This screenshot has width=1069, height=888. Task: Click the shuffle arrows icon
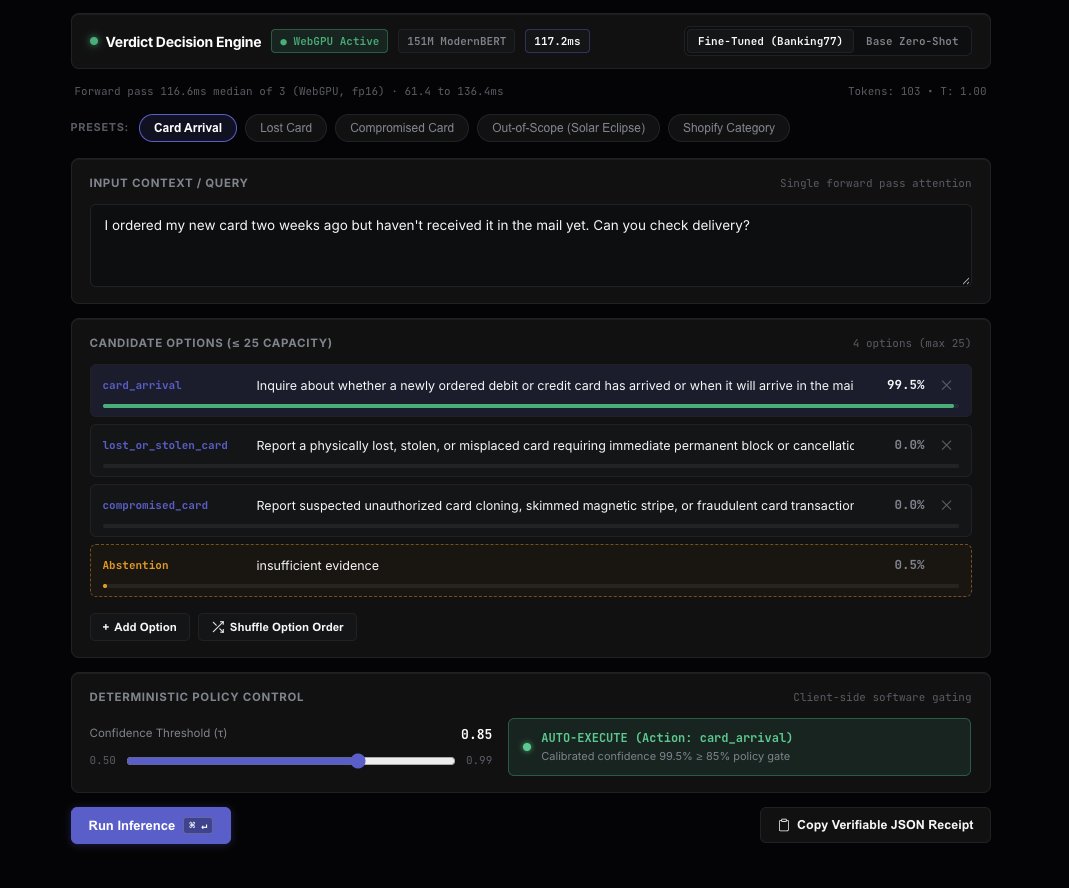coord(217,627)
